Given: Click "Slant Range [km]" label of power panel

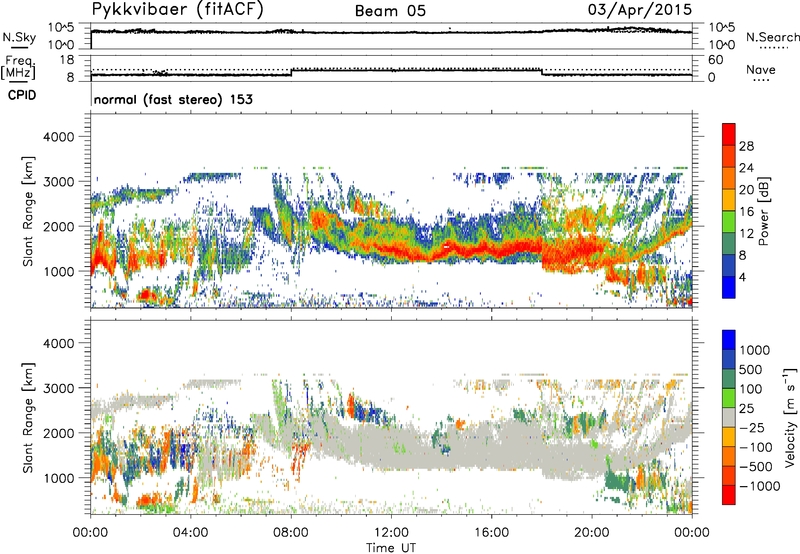Looking at the screenshot, I should [28, 211].
